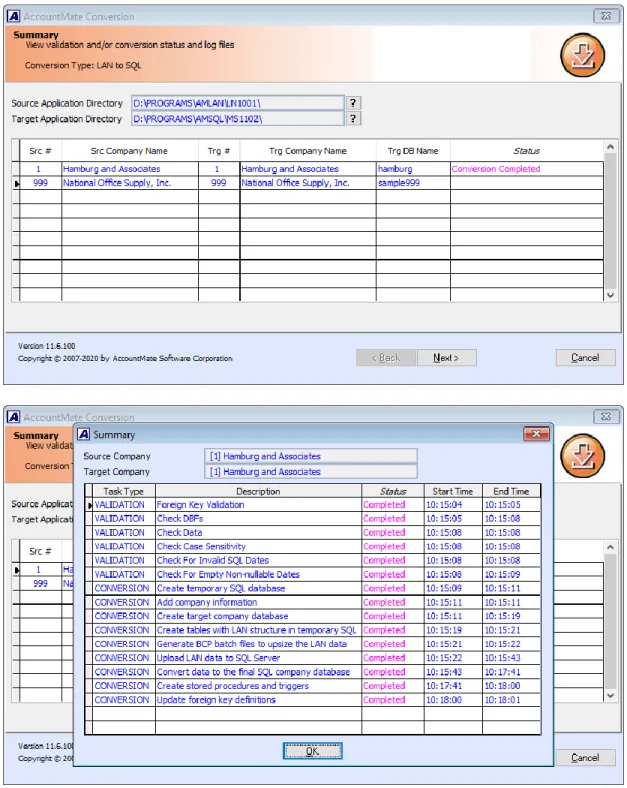
Task: Click the row selector arrow for company 999
Action: (x=16, y=183)
